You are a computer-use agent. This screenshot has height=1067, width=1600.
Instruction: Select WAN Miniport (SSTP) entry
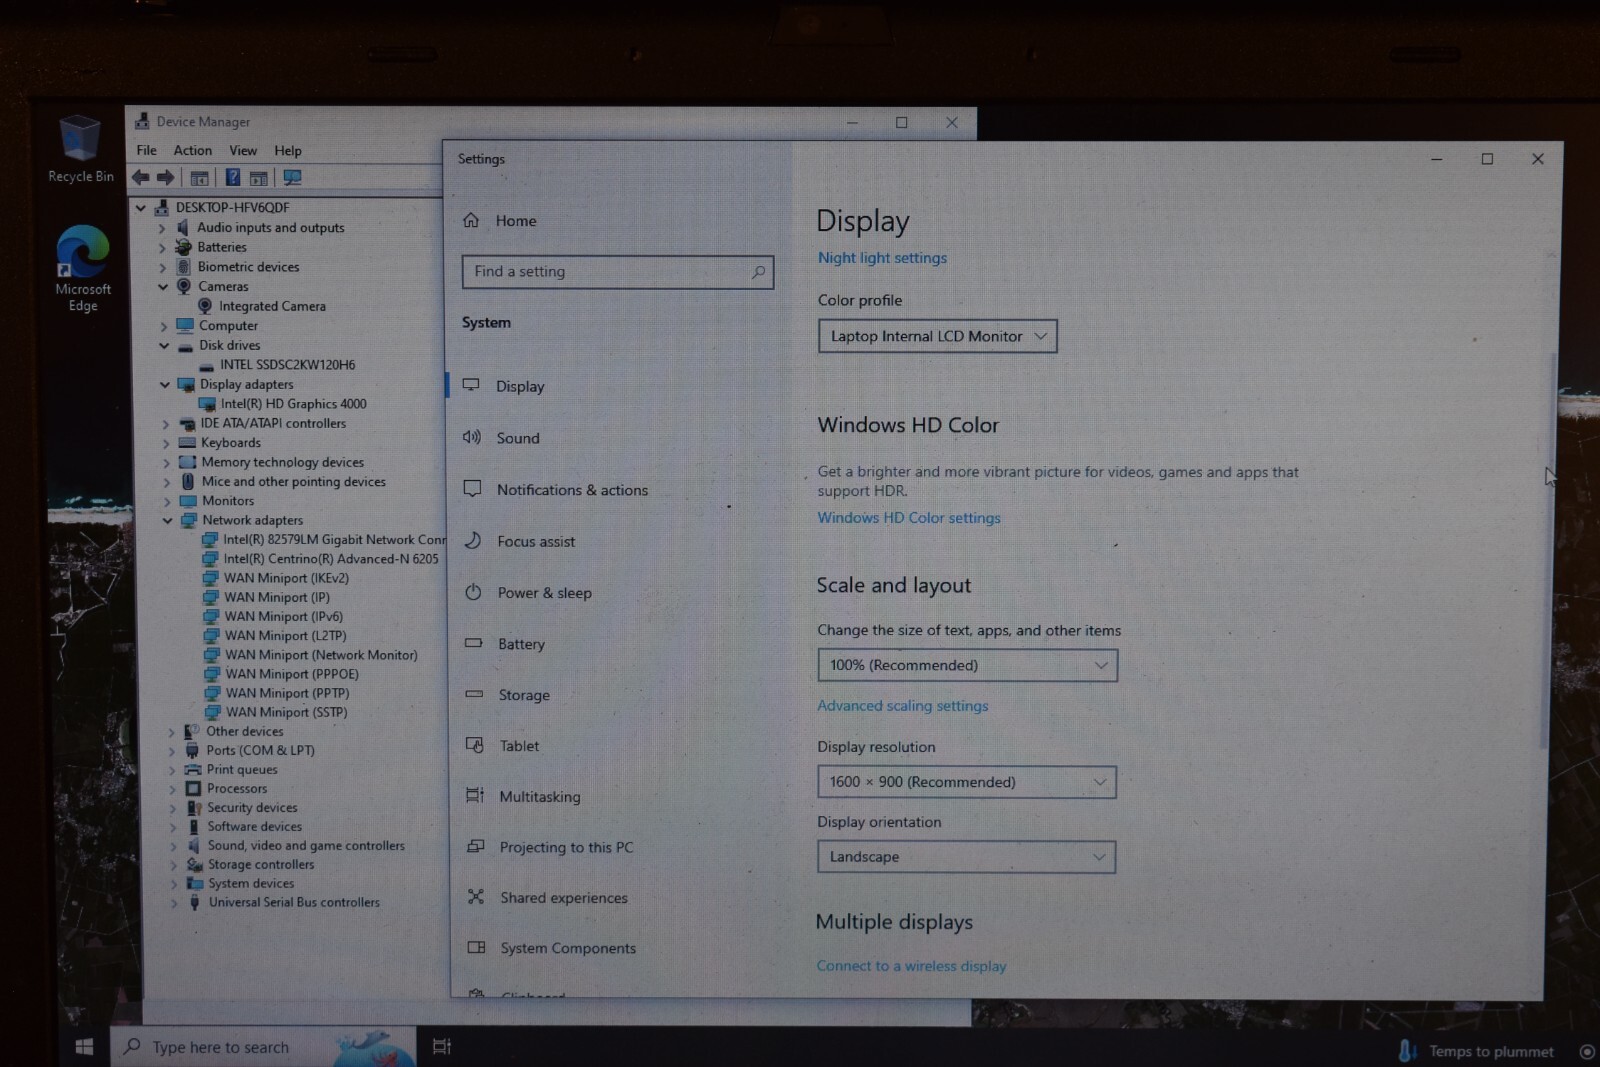tap(286, 713)
